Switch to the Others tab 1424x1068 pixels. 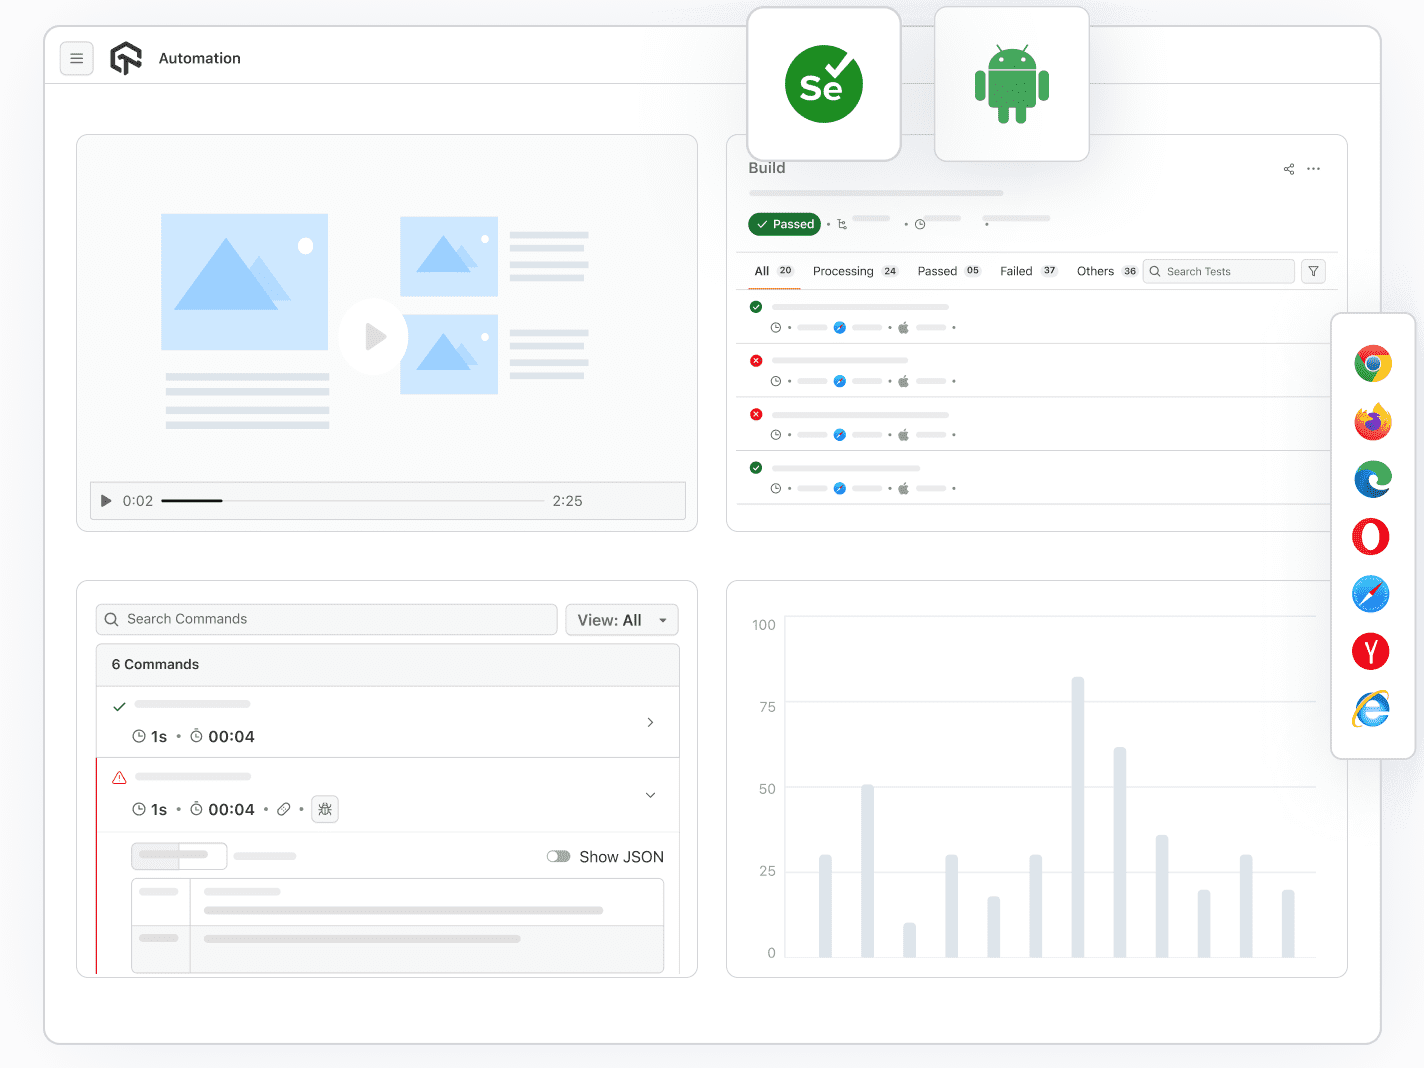[x=1107, y=271]
